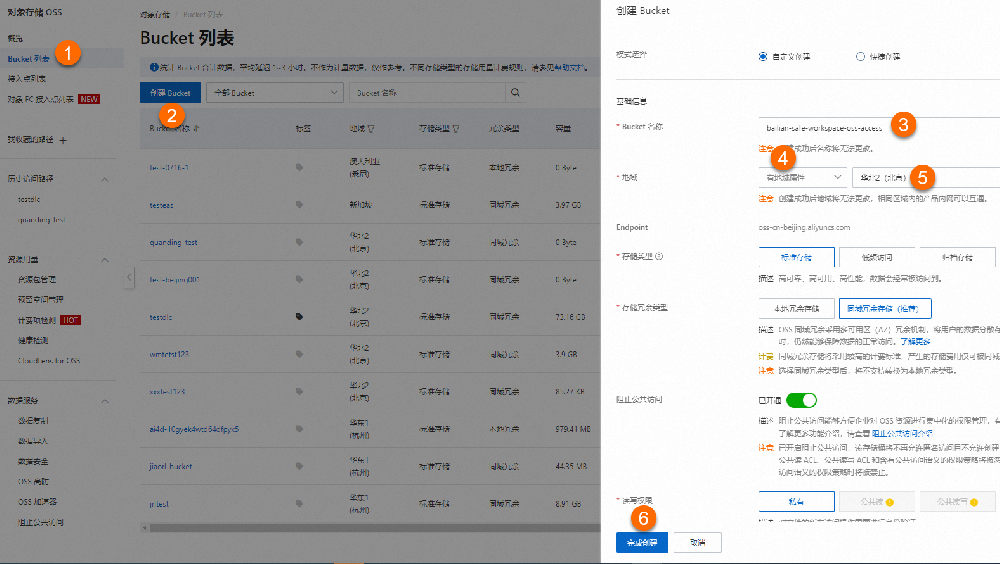Collapse the left sidebar with the arrow handle
This screenshot has height=564, width=1000.
129,277
